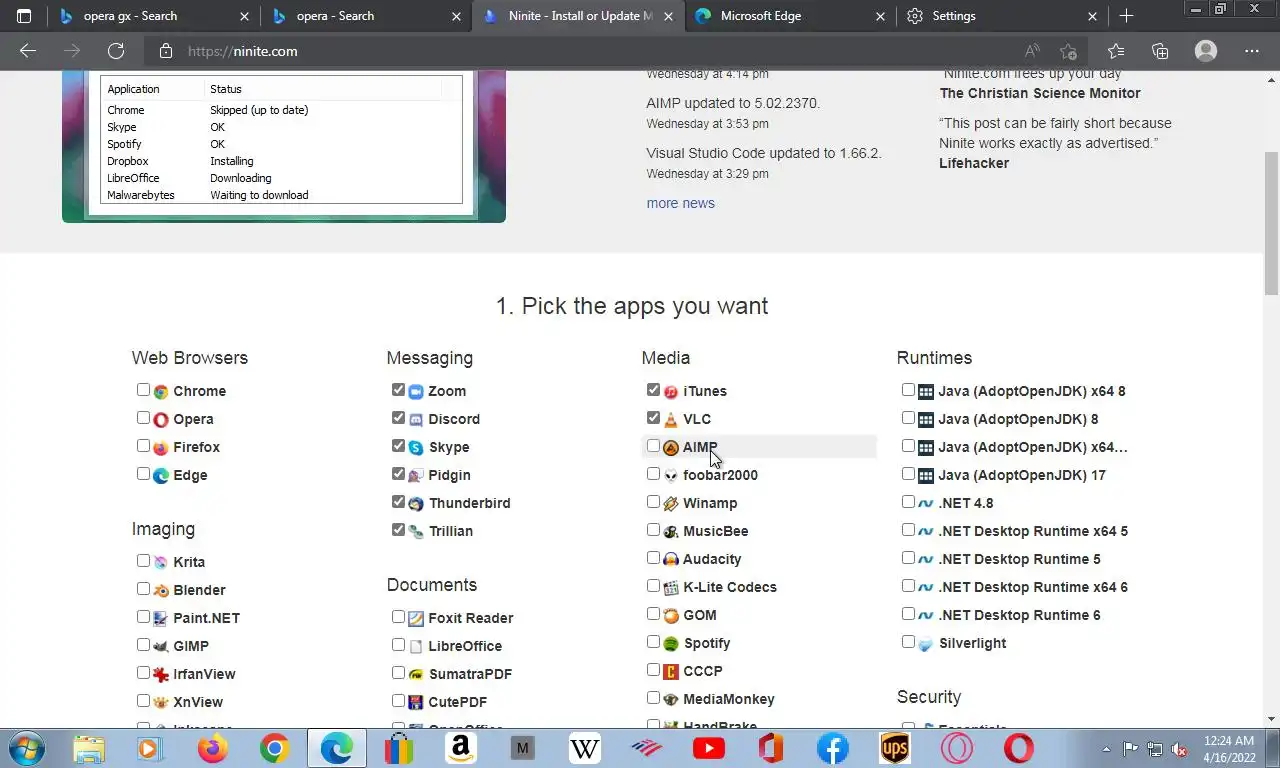Click the VLC cone icon under Media
Image resolution: width=1280 pixels, height=768 pixels.
[671, 419]
